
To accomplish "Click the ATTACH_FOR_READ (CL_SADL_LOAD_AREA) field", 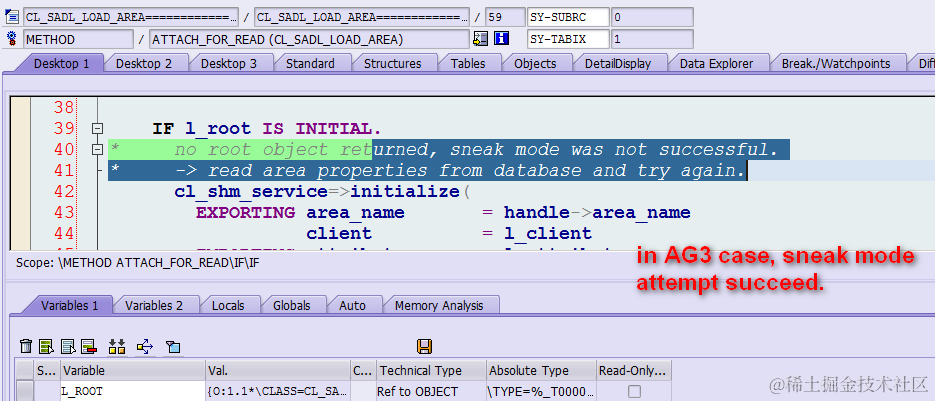I will point(309,39).
